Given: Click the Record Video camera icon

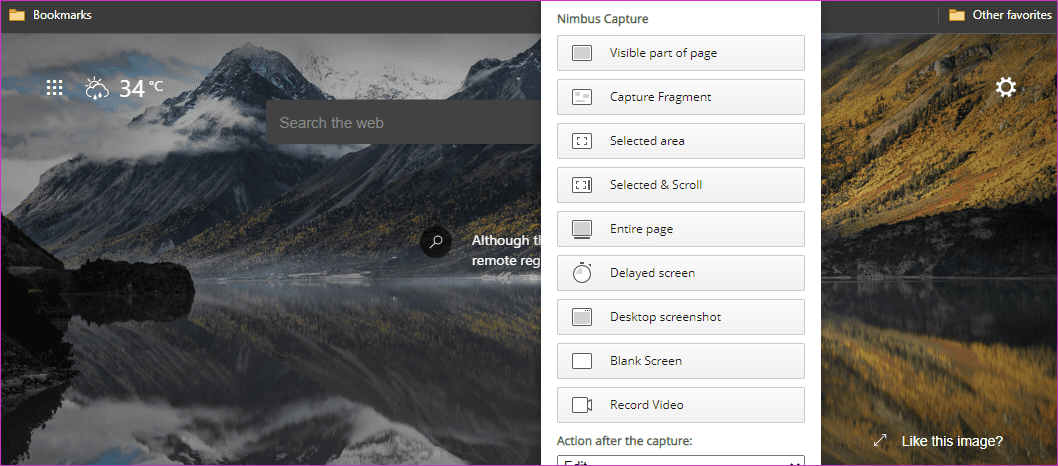Looking at the screenshot, I should coord(582,405).
